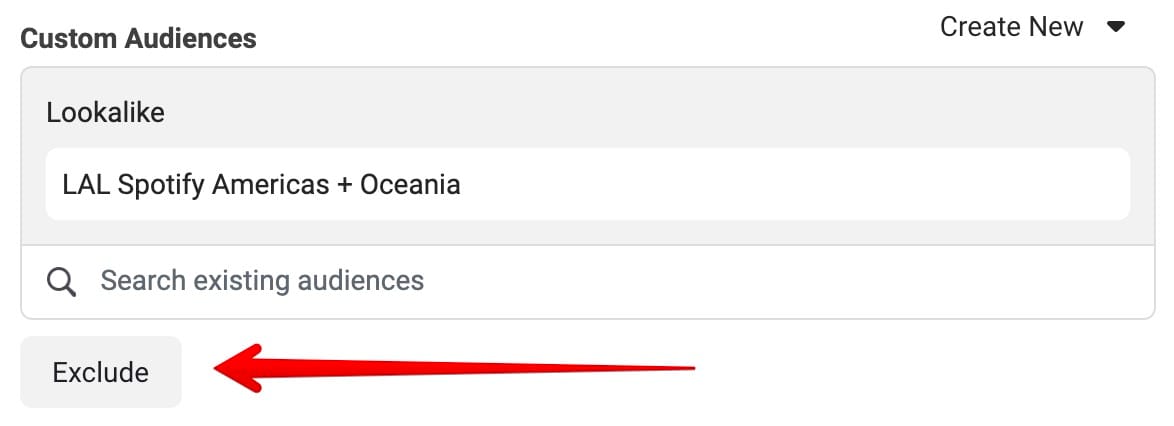Image resolution: width=1174 pixels, height=426 pixels.
Task: Open the Create New dropdown
Action: (1032, 27)
